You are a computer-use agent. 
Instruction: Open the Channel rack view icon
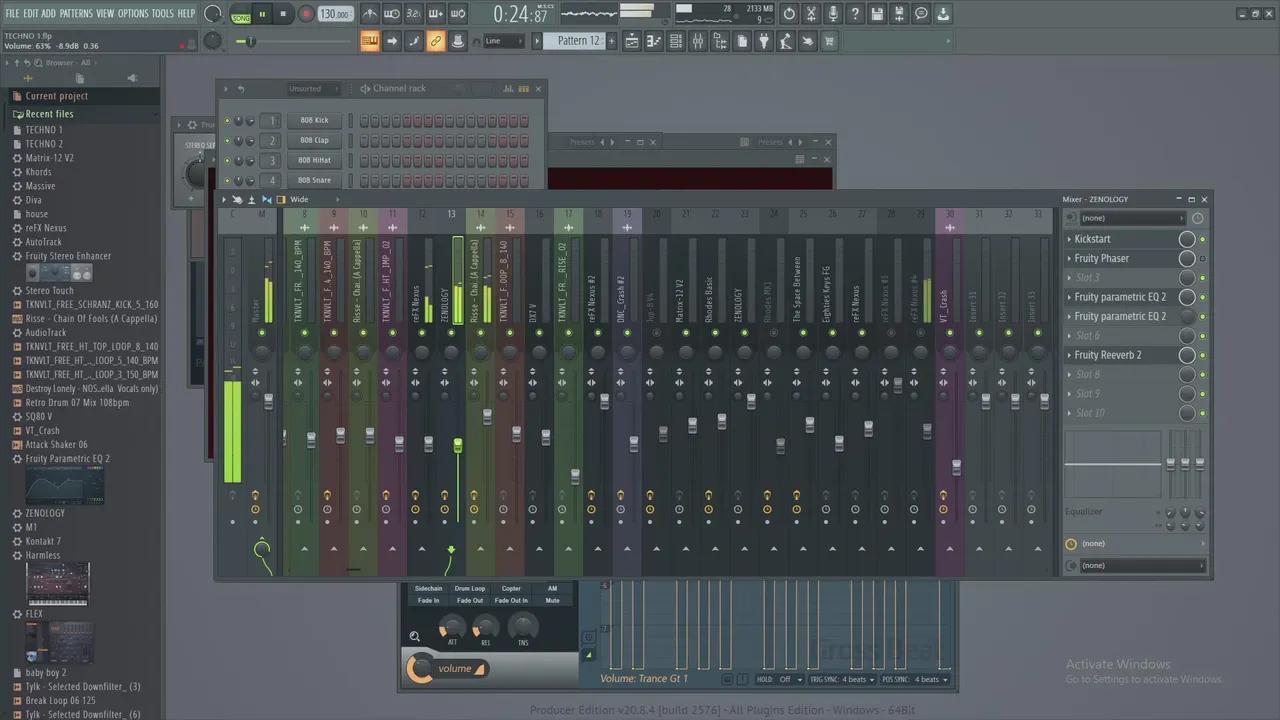tap(677, 41)
